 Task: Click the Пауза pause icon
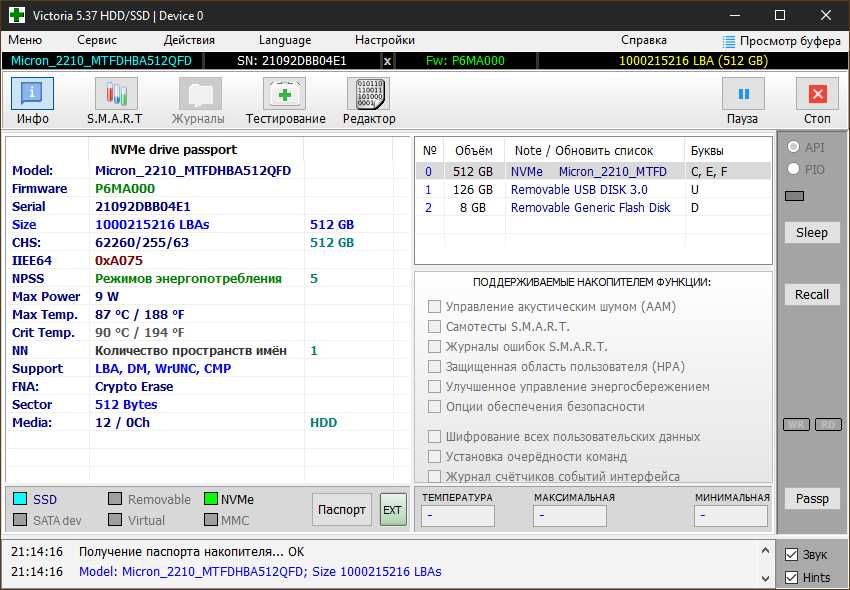743,94
